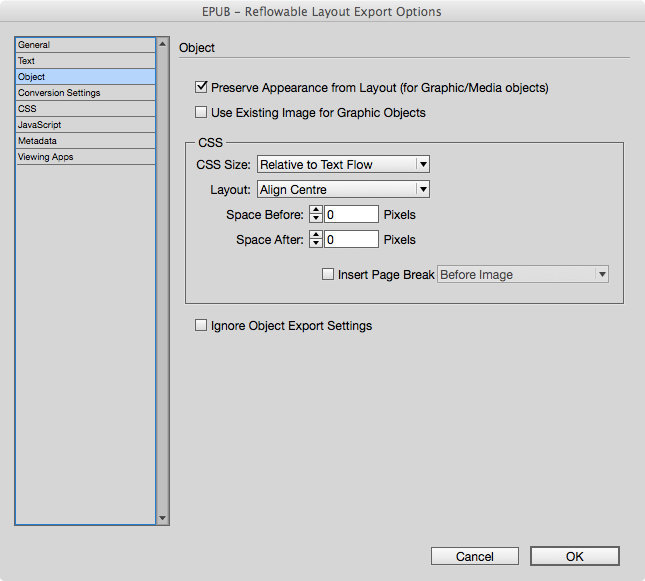Open the Before Image page break dropdown
This screenshot has height=581, width=645.
(523, 275)
